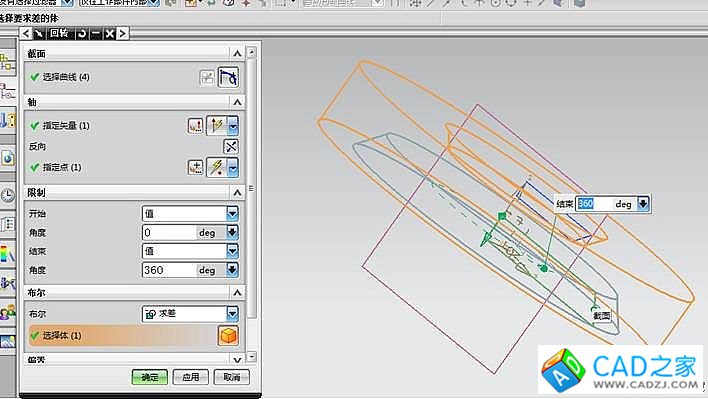The height and width of the screenshot is (399, 708).
Task: Open the 布尔 求差 boolean dropdown
Action: click(x=191, y=314)
